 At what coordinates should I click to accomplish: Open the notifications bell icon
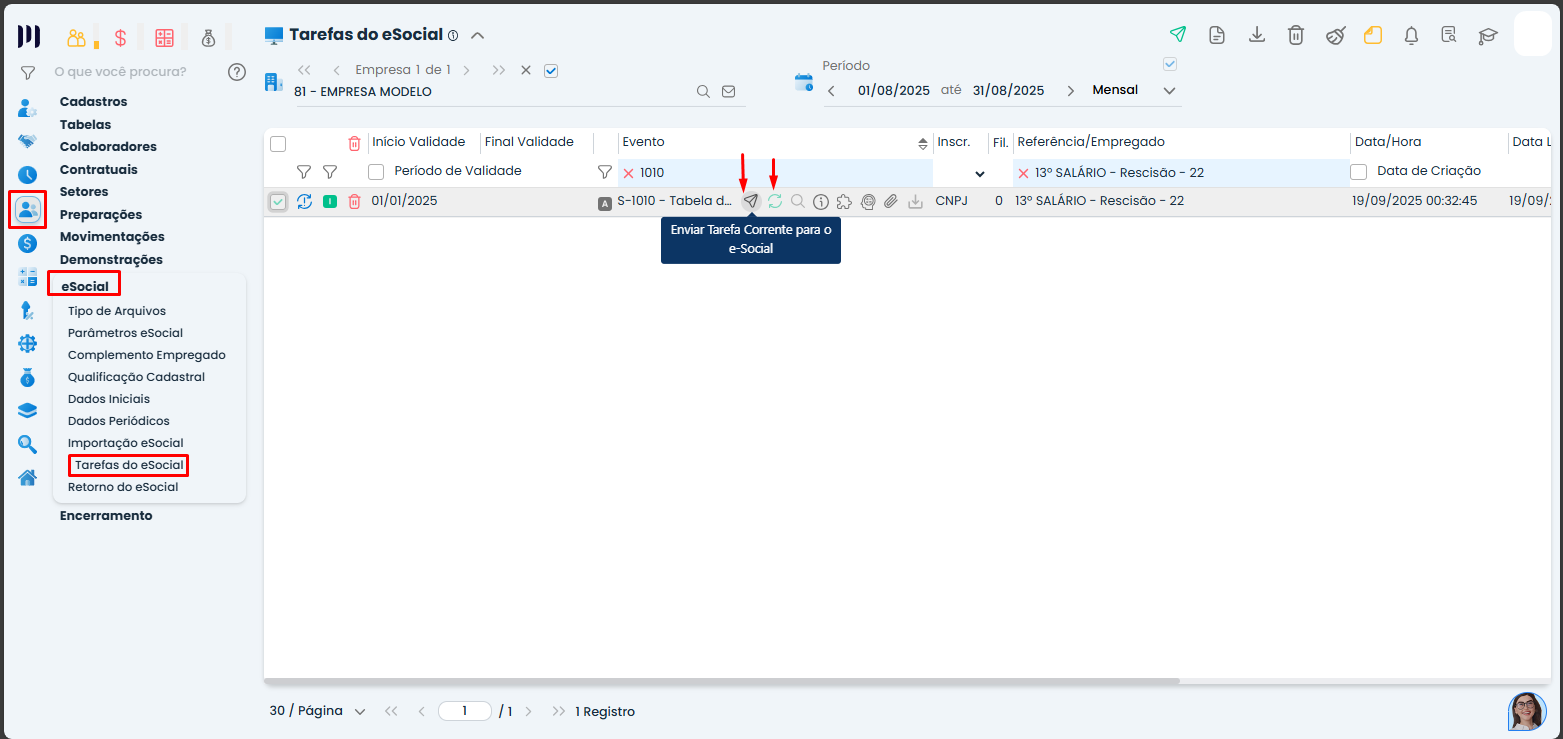pyautogui.click(x=1411, y=35)
